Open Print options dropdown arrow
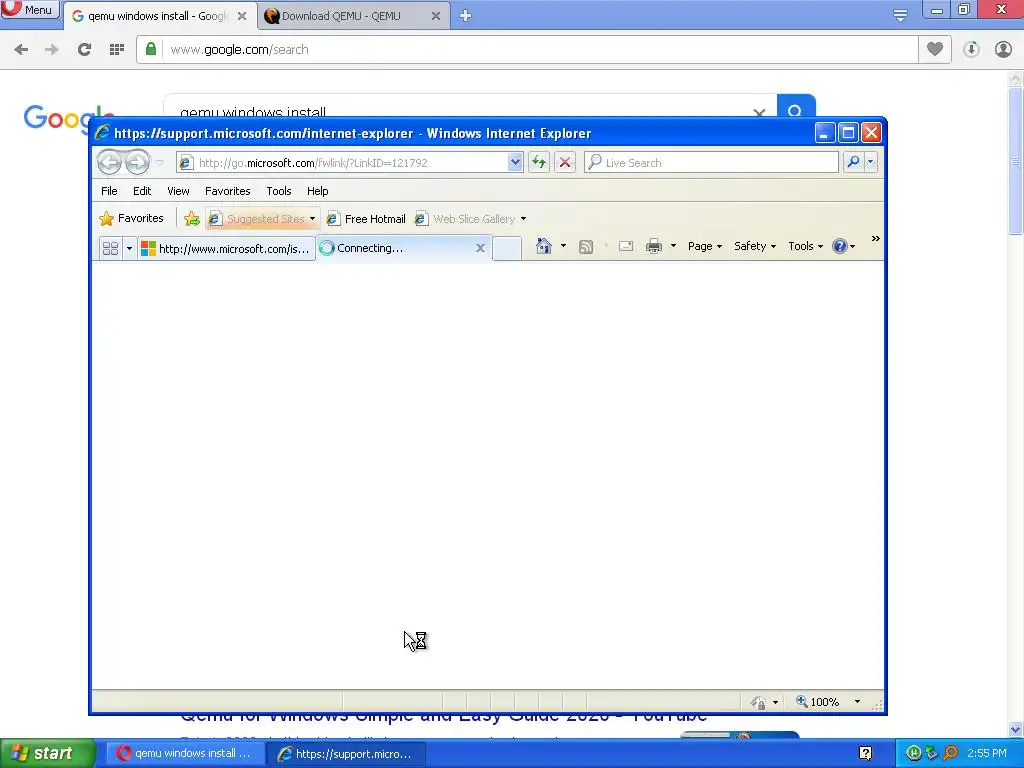The image size is (1024, 768). (x=673, y=246)
